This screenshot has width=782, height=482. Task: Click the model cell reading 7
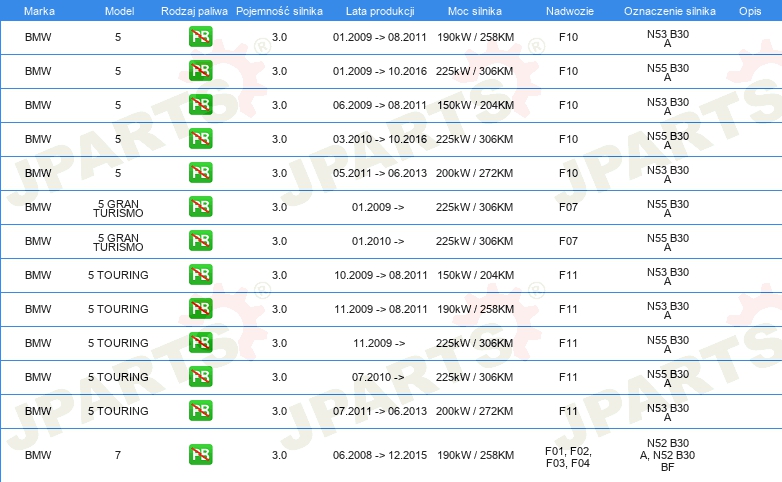point(118,455)
